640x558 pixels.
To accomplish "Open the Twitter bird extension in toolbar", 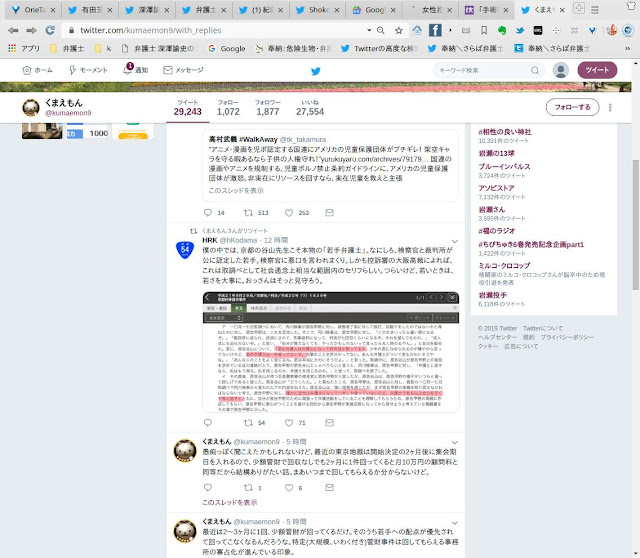I will click(x=520, y=30).
